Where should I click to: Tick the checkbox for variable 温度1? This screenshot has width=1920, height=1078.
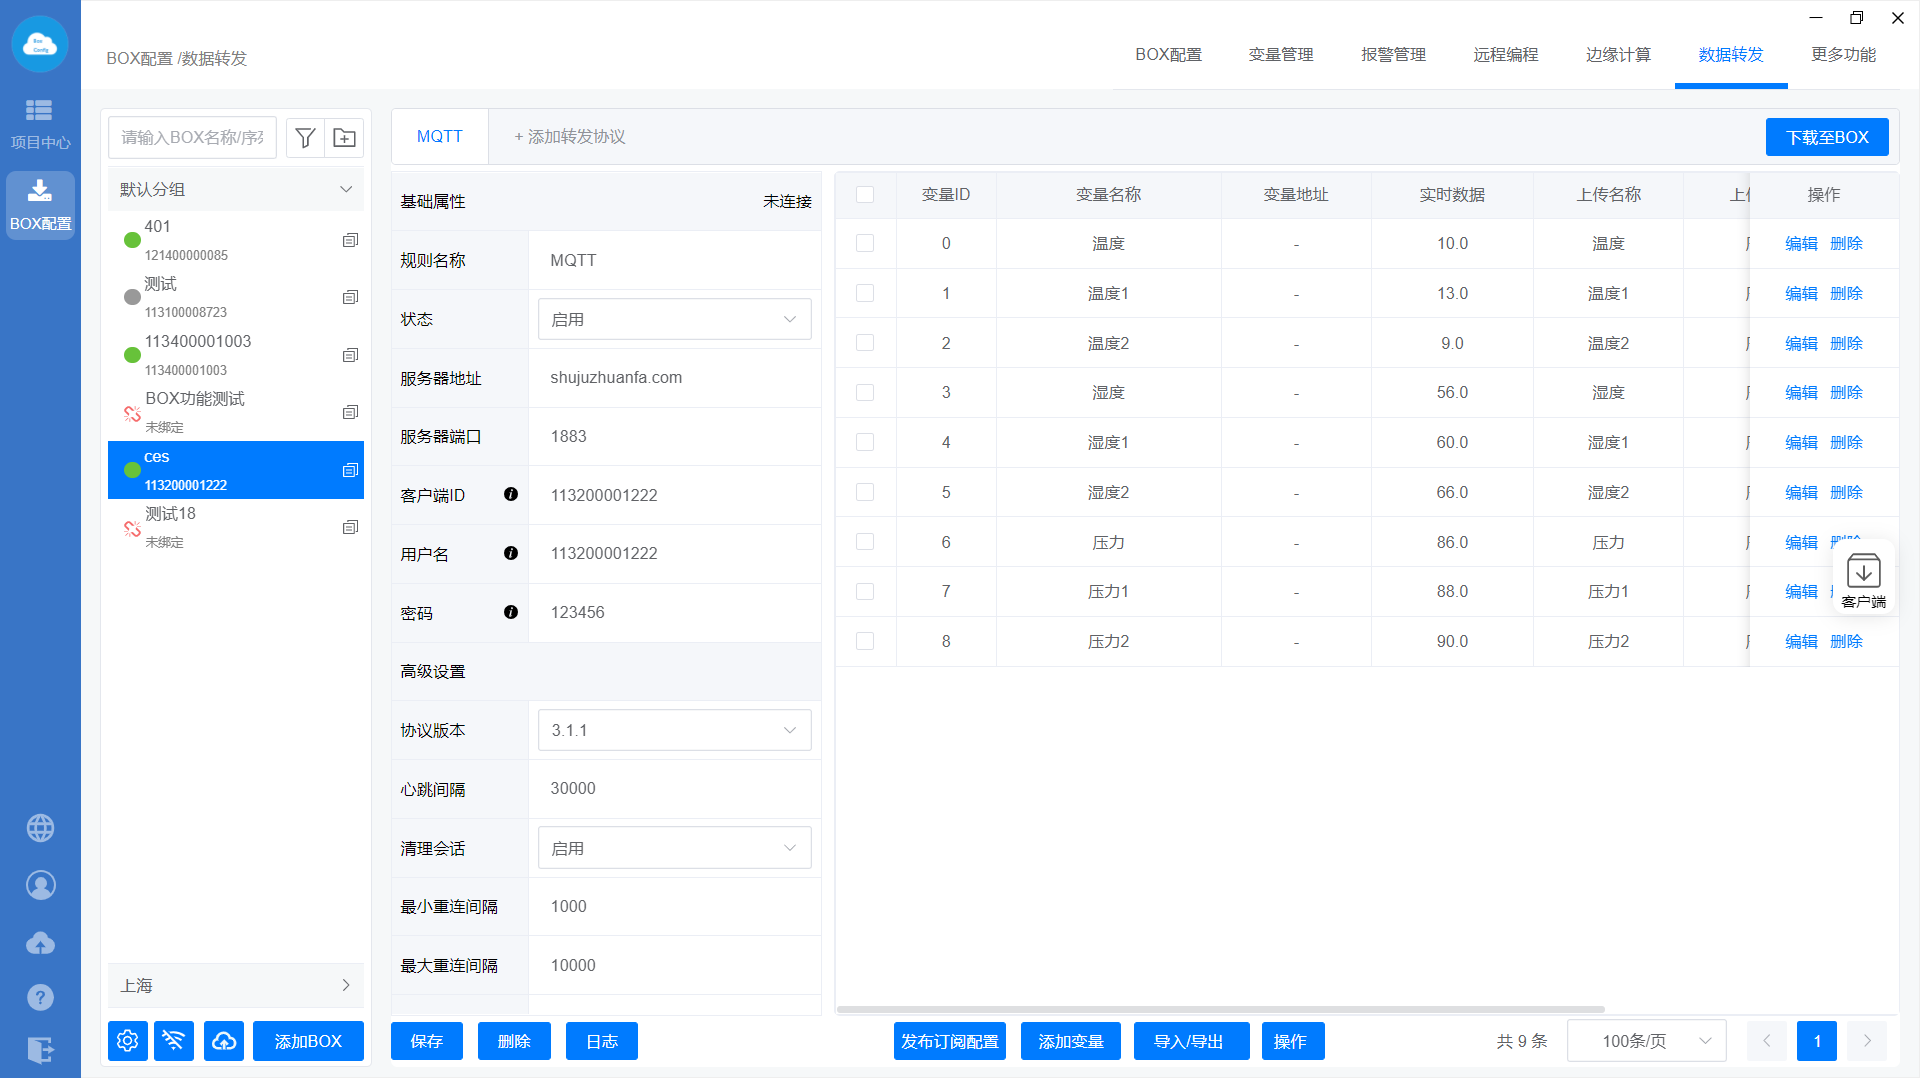(x=865, y=293)
